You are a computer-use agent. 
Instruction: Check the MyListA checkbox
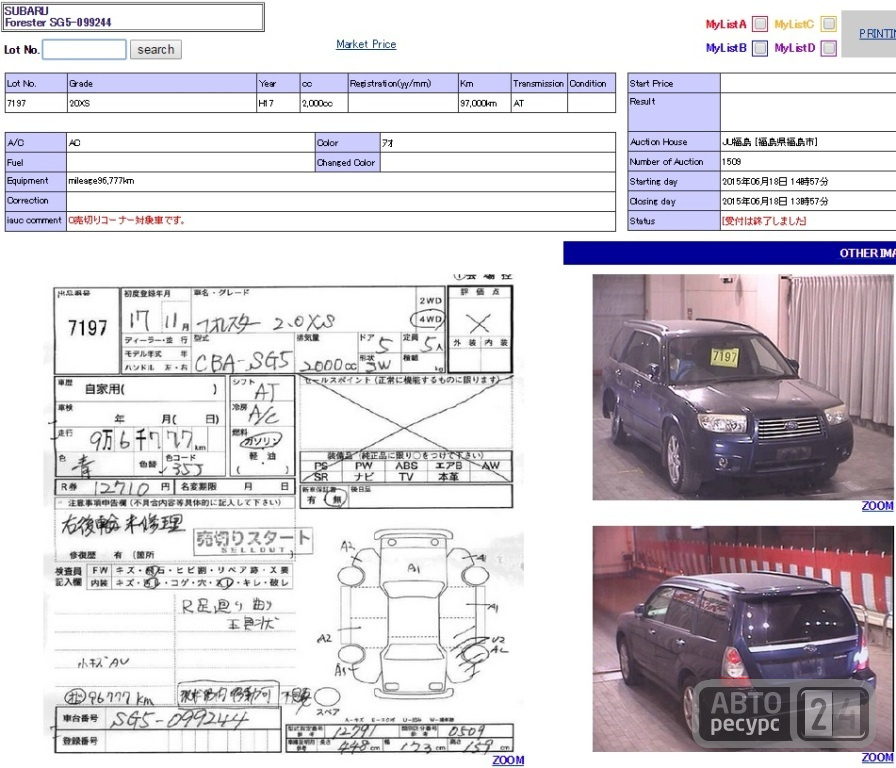759,24
